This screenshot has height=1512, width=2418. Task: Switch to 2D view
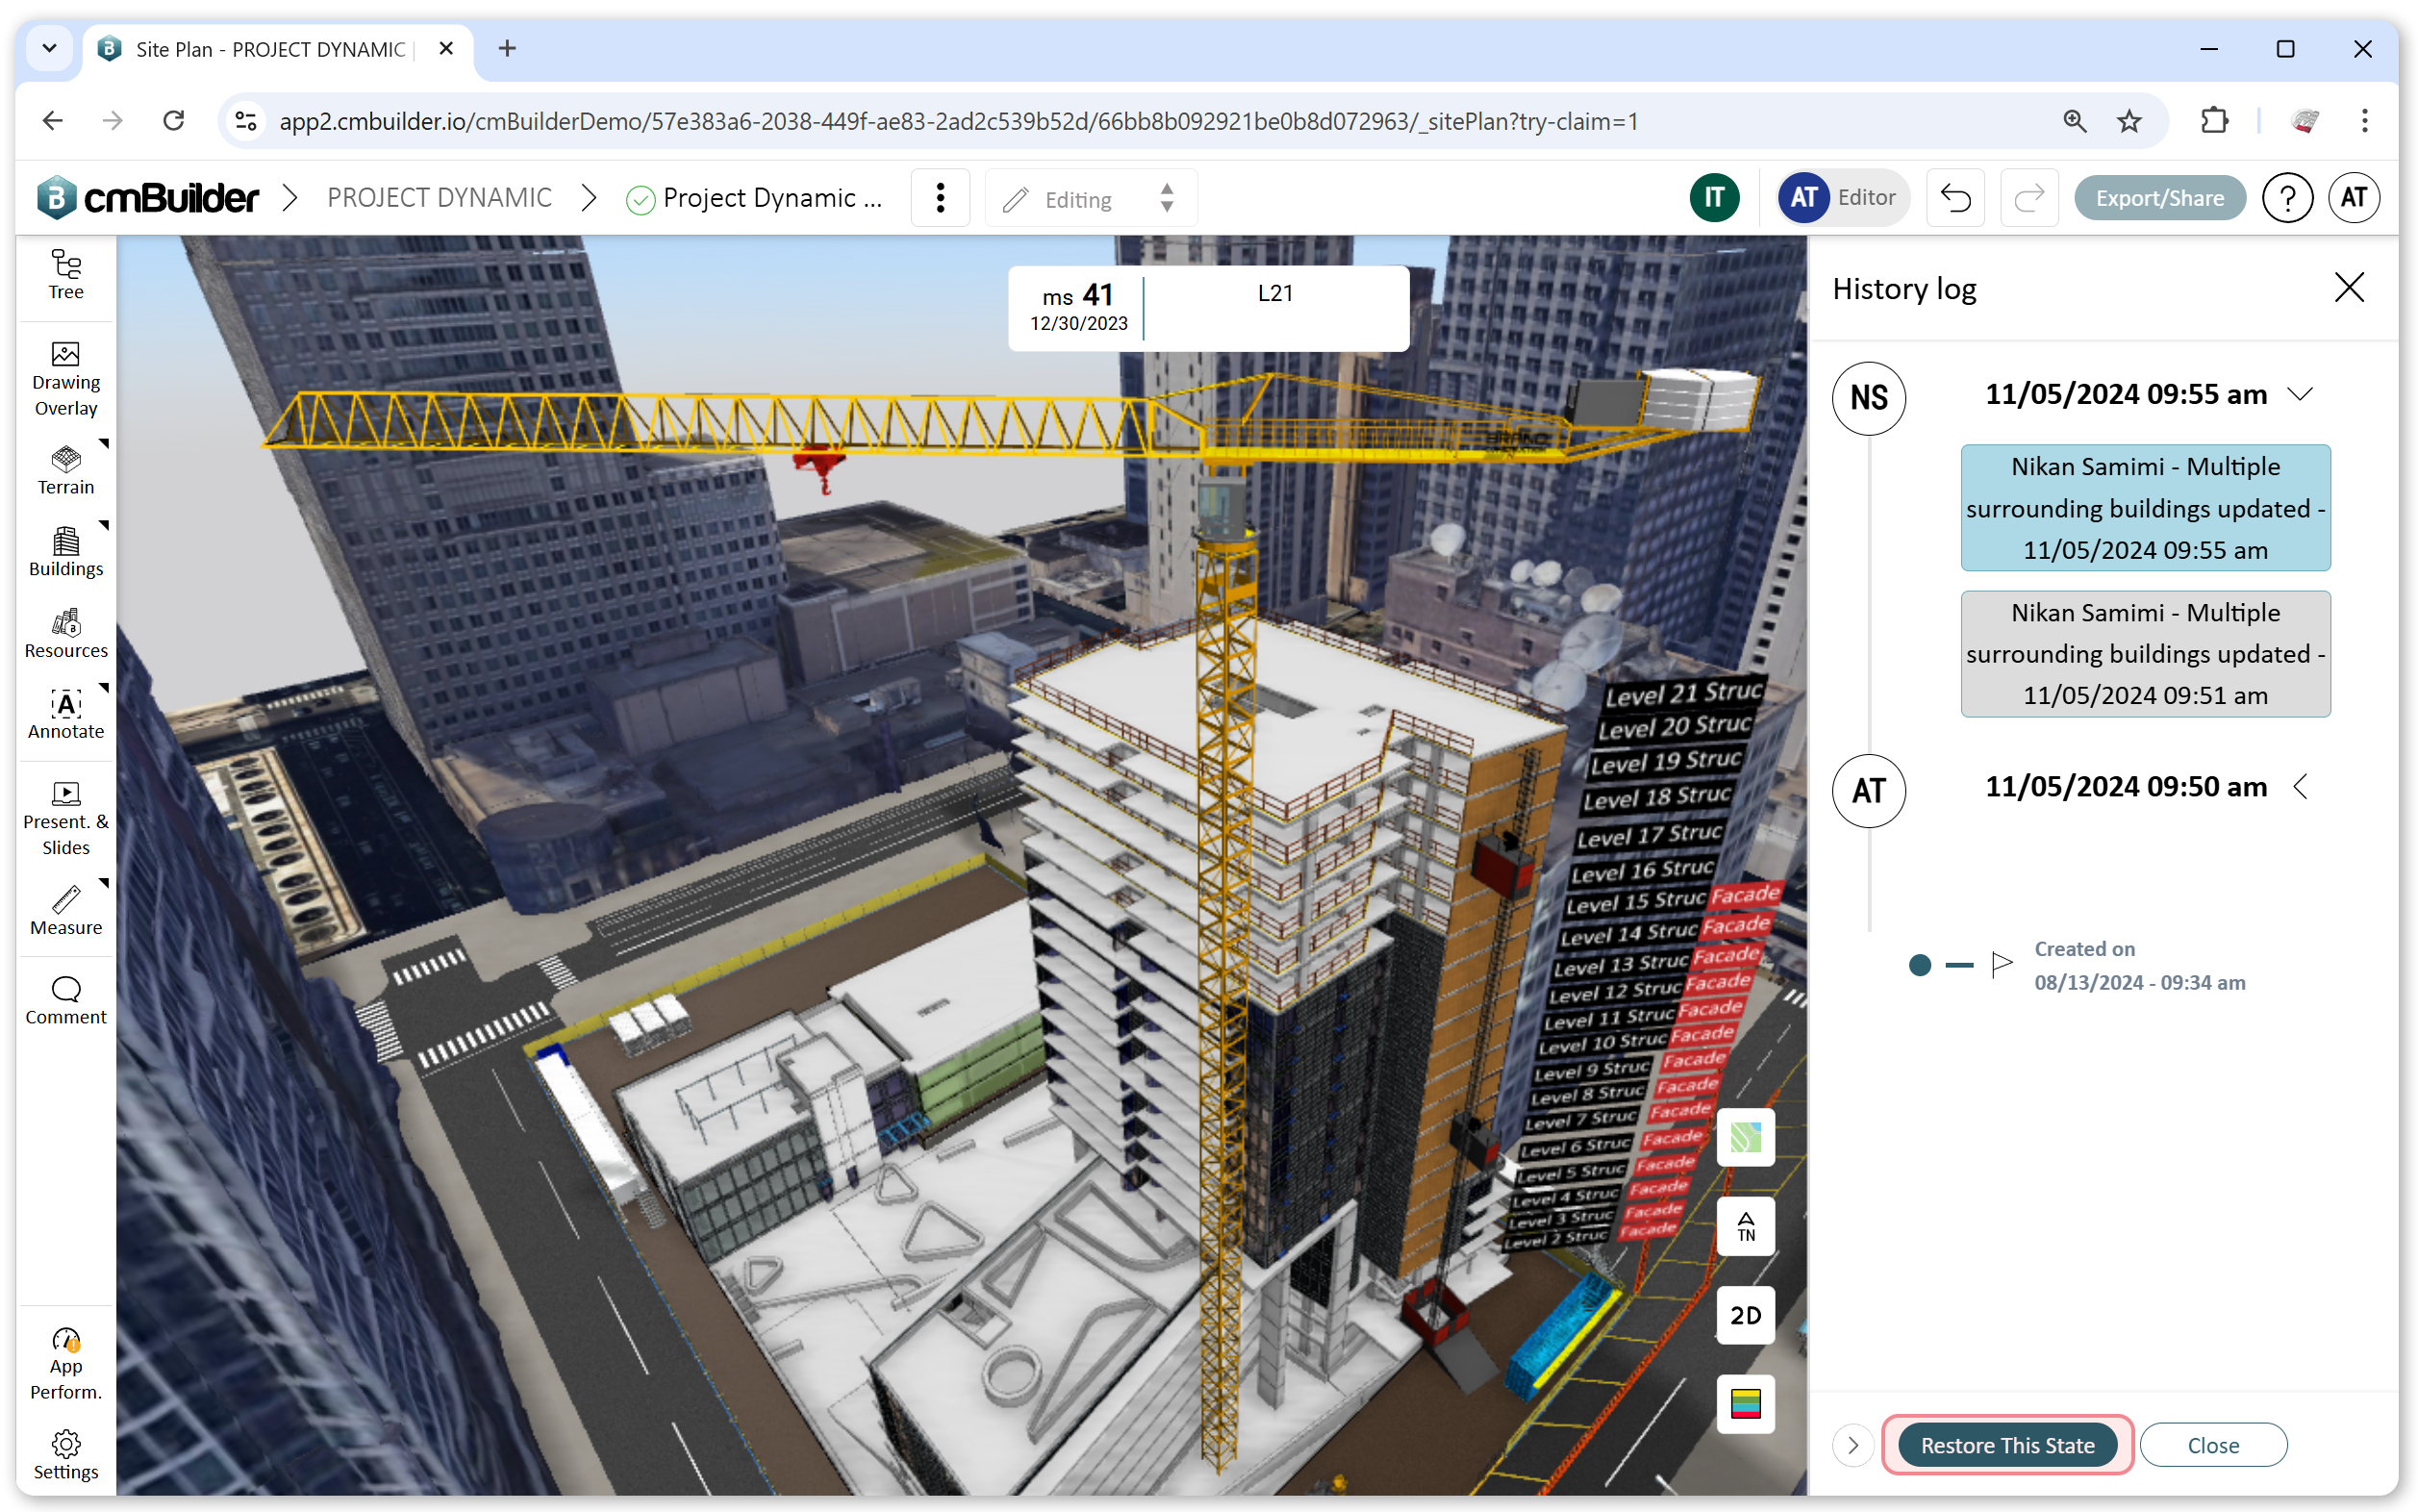1745,1315
